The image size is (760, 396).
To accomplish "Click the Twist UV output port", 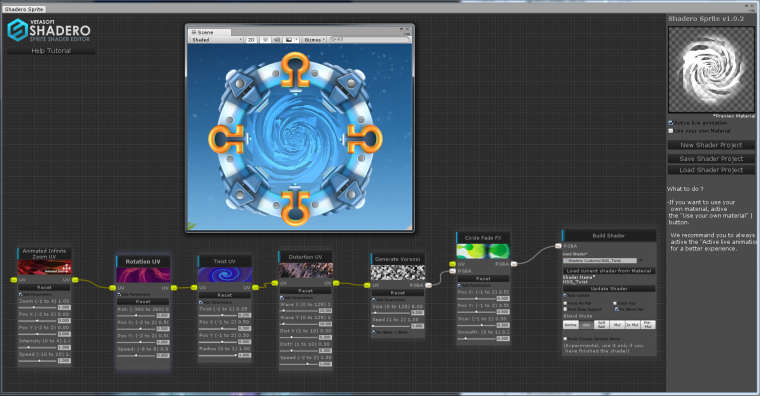I will [x=255, y=287].
